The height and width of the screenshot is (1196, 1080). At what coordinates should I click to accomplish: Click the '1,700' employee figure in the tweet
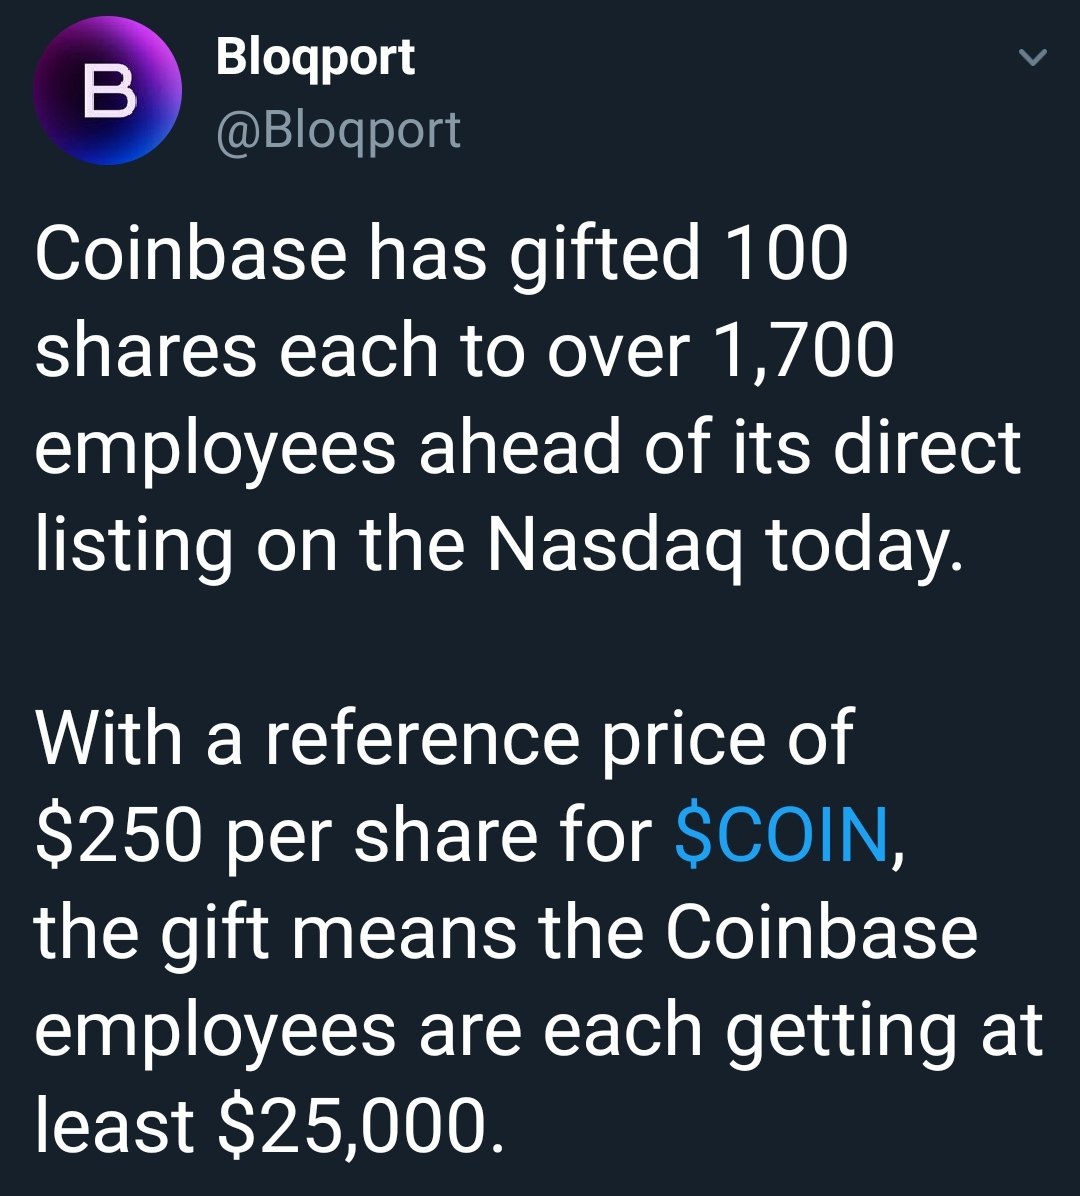[x=802, y=352]
